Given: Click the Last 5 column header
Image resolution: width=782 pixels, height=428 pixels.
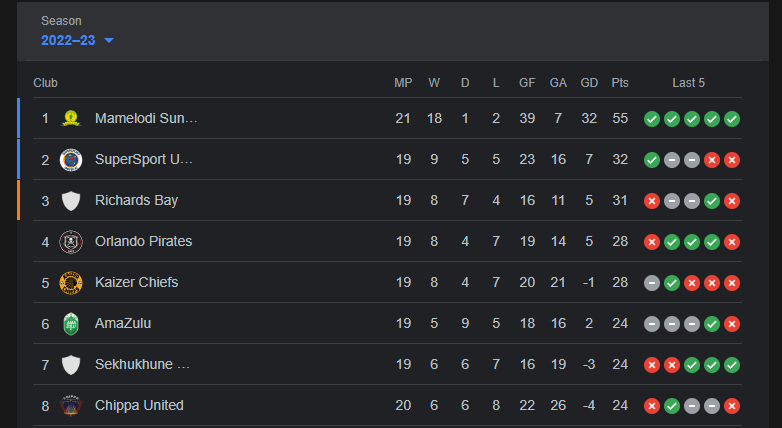Looking at the screenshot, I should click(689, 83).
